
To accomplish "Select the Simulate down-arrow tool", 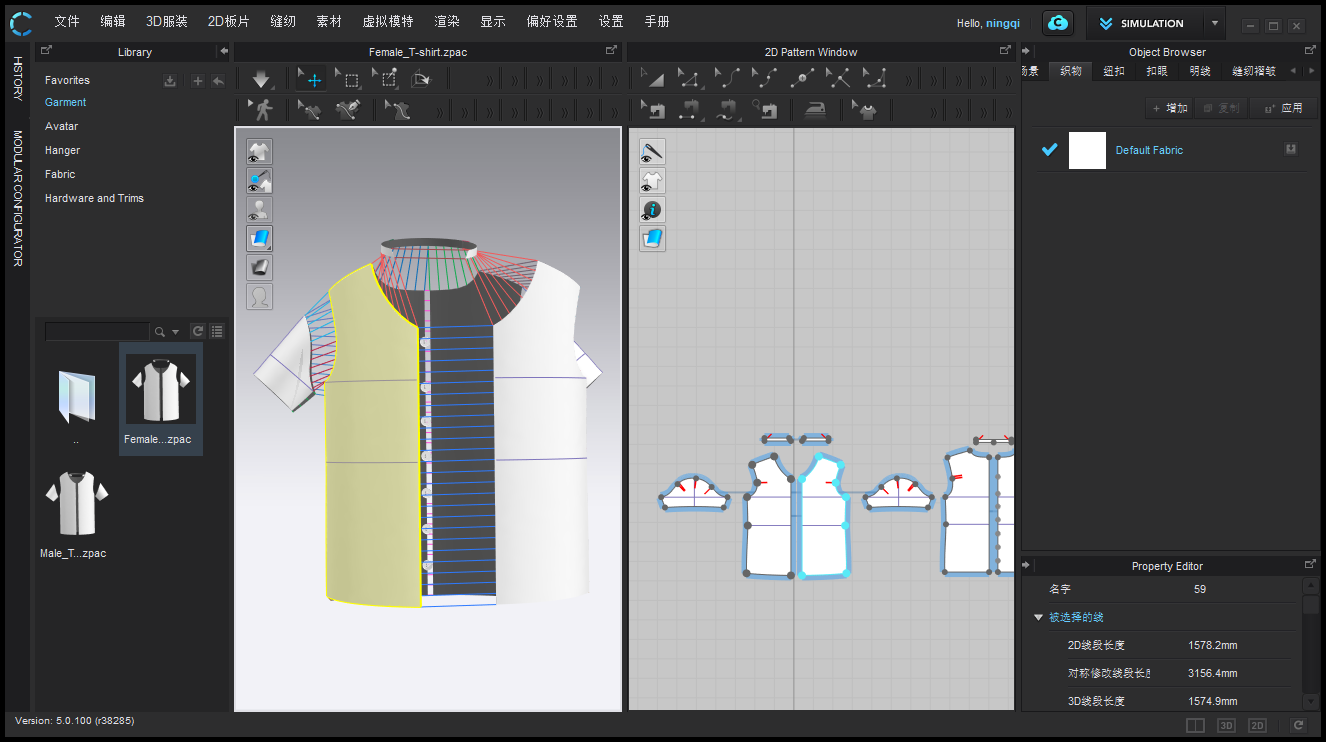I will [262, 79].
